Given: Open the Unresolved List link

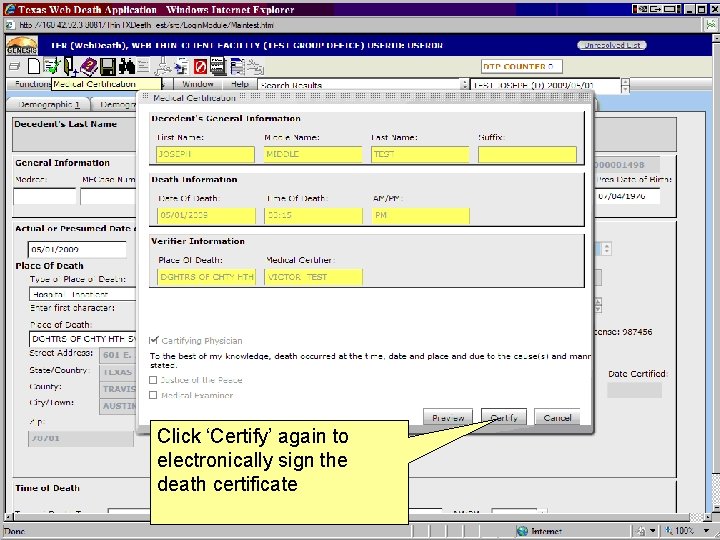Looking at the screenshot, I should pyautogui.click(x=612, y=45).
